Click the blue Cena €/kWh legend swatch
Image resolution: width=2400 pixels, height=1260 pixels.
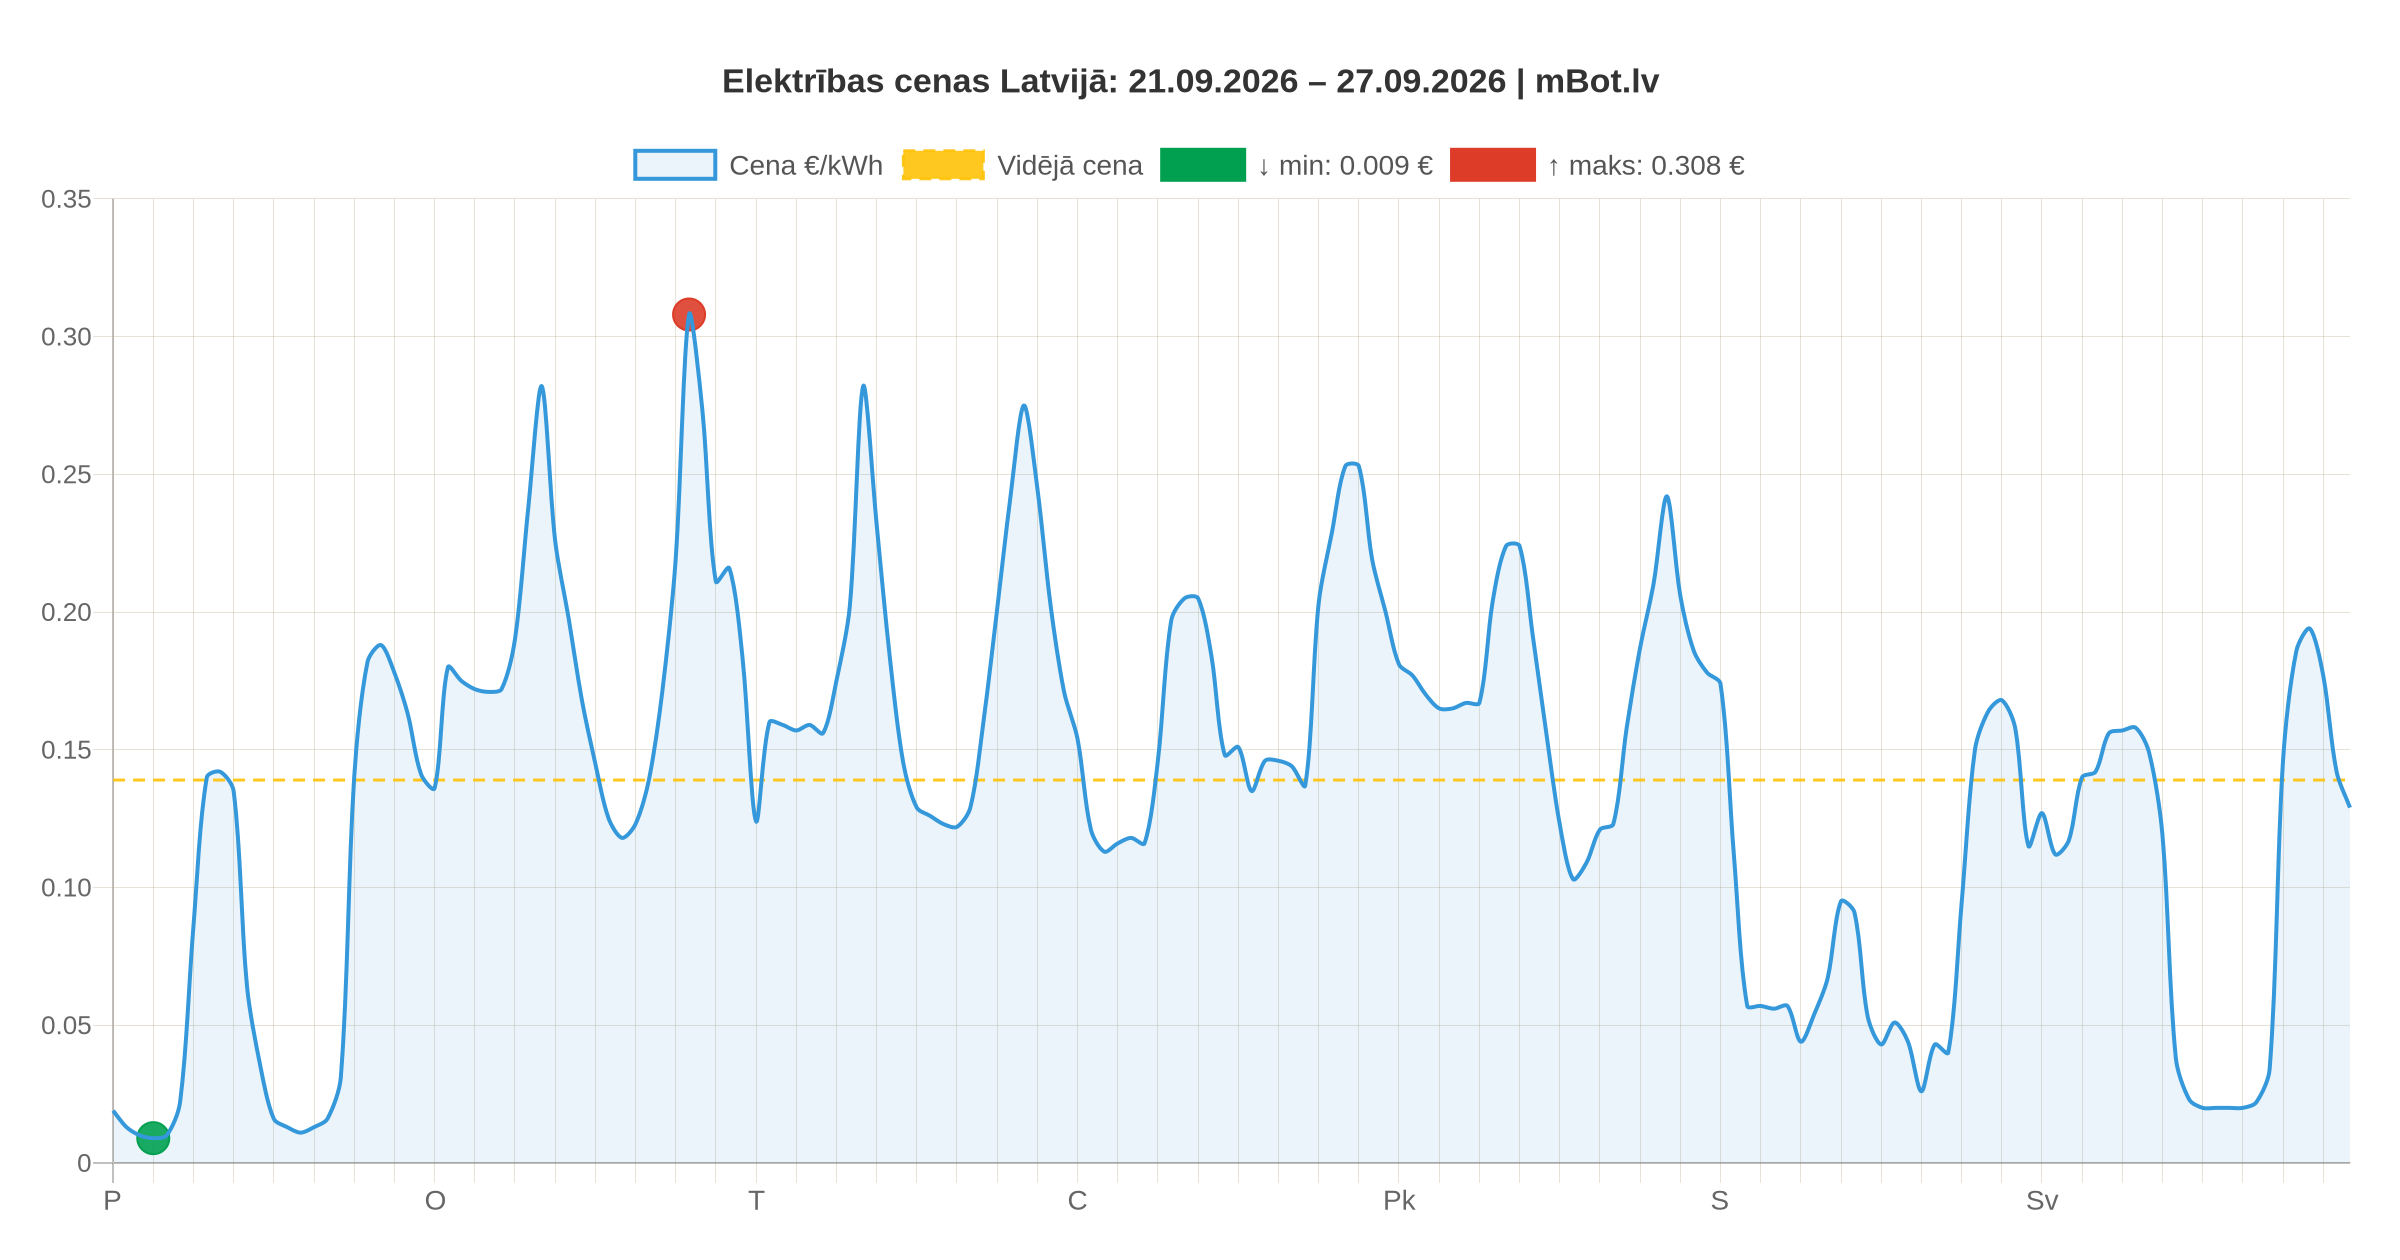[x=675, y=165]
